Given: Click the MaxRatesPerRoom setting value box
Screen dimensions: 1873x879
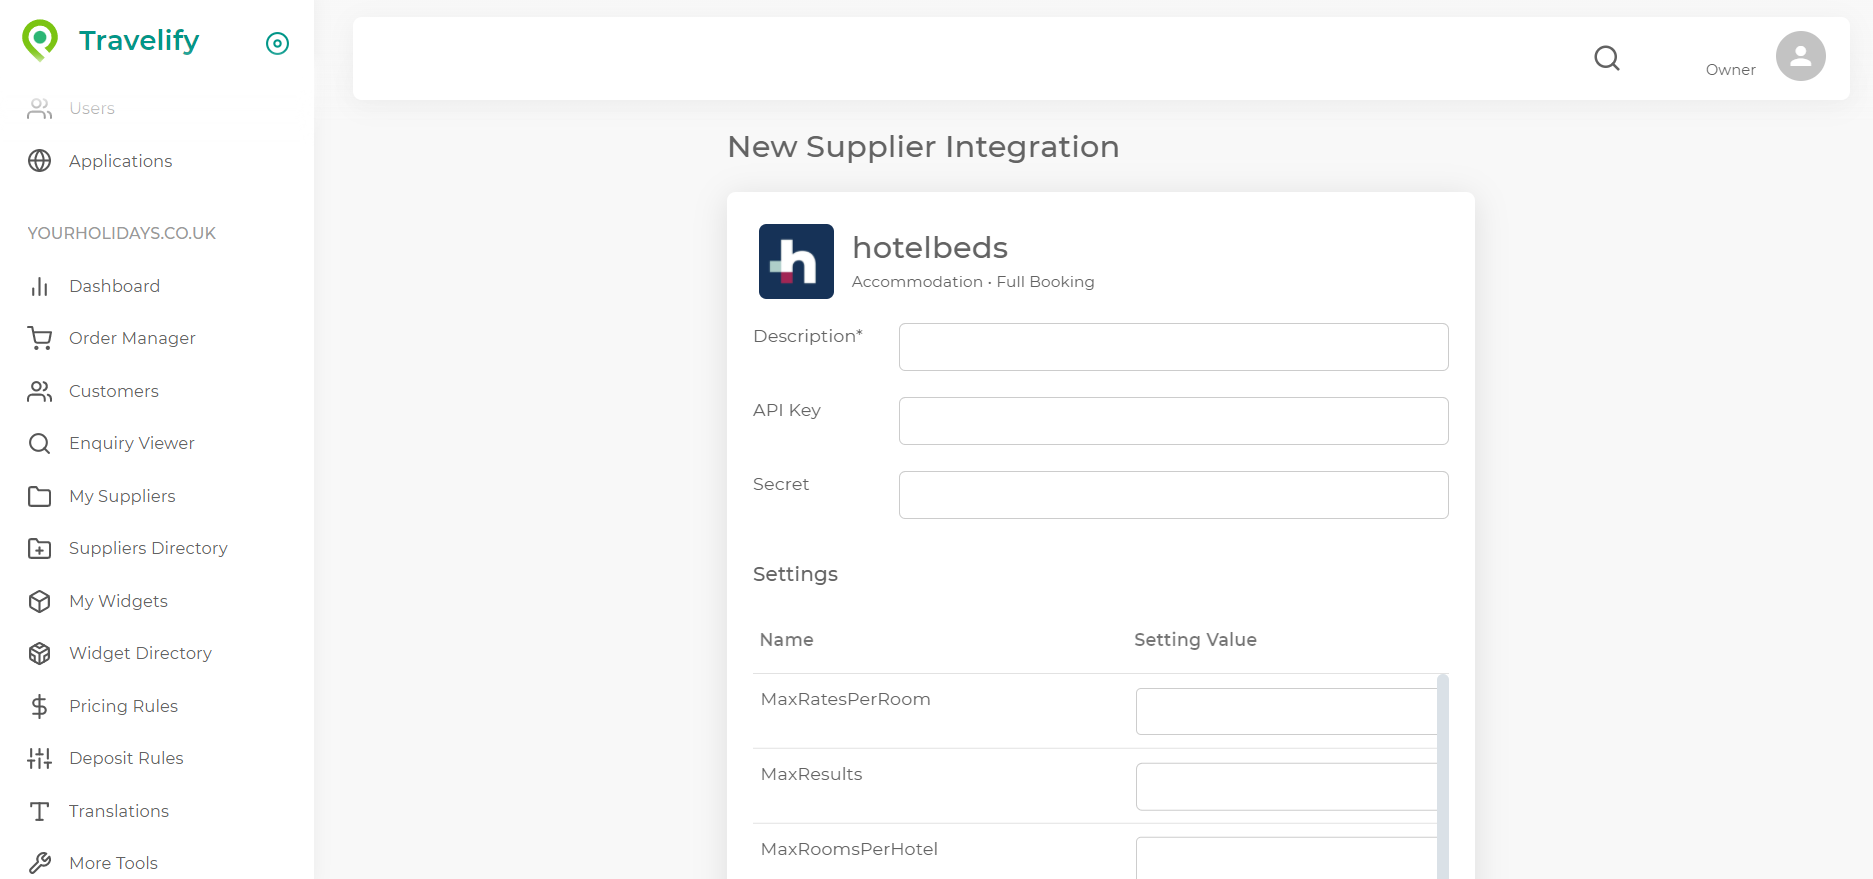Looking at the screenshot, I should (x=1286, y=711).
